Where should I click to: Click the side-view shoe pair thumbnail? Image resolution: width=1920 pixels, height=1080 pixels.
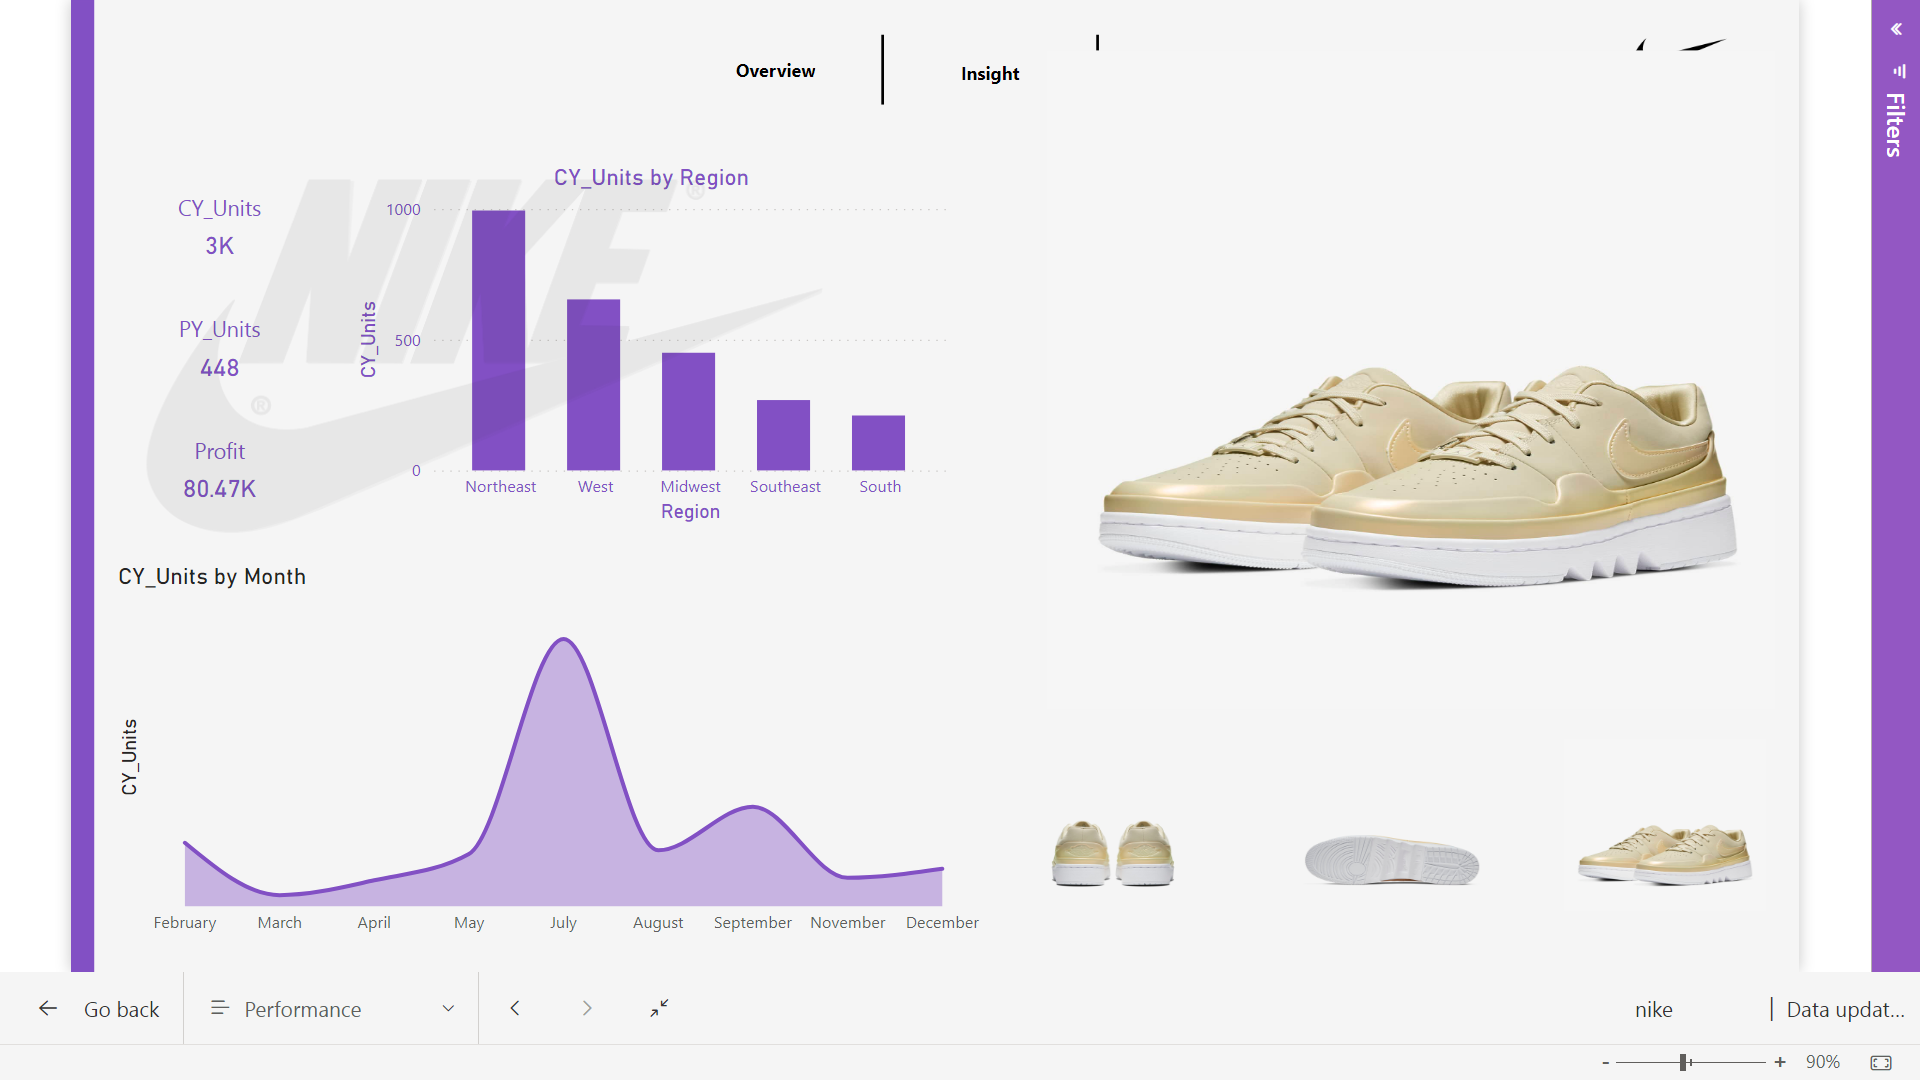tap(1665, 855)
